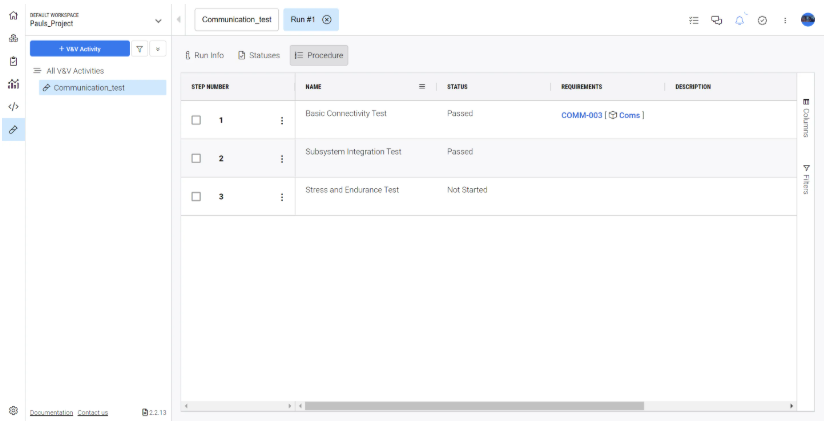The height and width of the screenshot is (425, 836).
Task: Expand the Pauls_Project workspace dropdown
Action: click(x=158, y=20)
